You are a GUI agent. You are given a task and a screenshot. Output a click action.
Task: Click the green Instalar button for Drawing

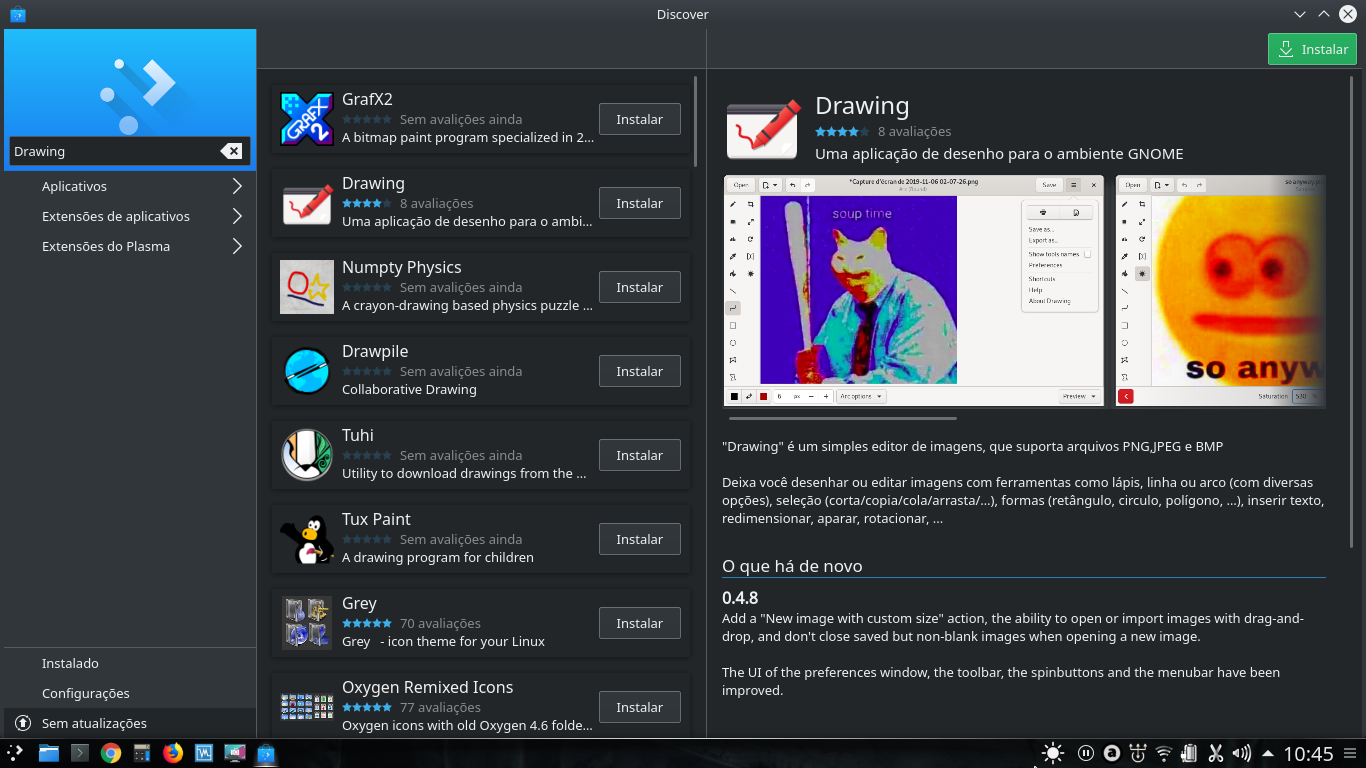[x=1312, y=48]
